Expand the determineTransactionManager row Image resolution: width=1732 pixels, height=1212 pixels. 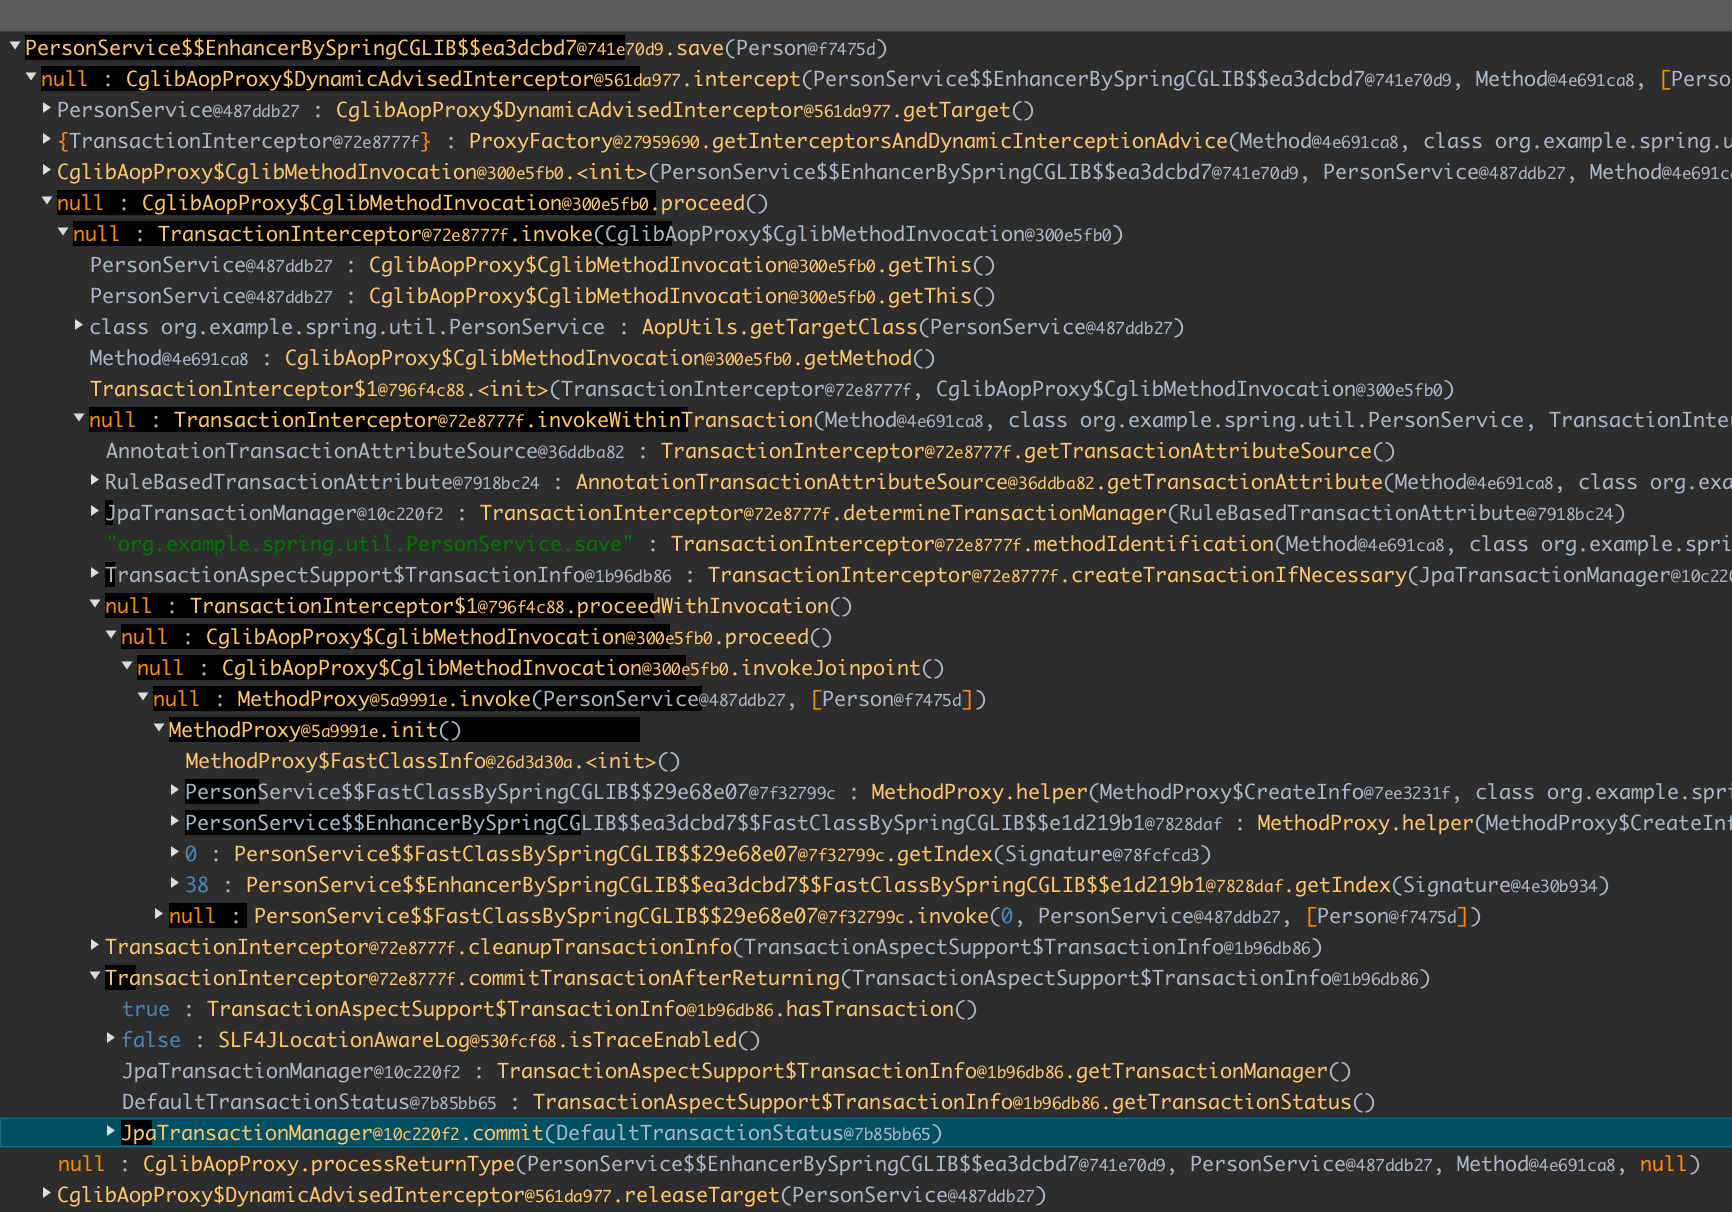click(95, 510)
